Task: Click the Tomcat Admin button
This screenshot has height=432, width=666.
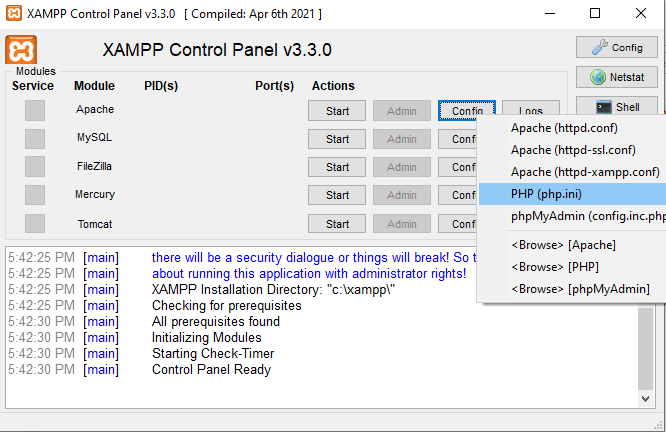Action: [x=402, y=224]
